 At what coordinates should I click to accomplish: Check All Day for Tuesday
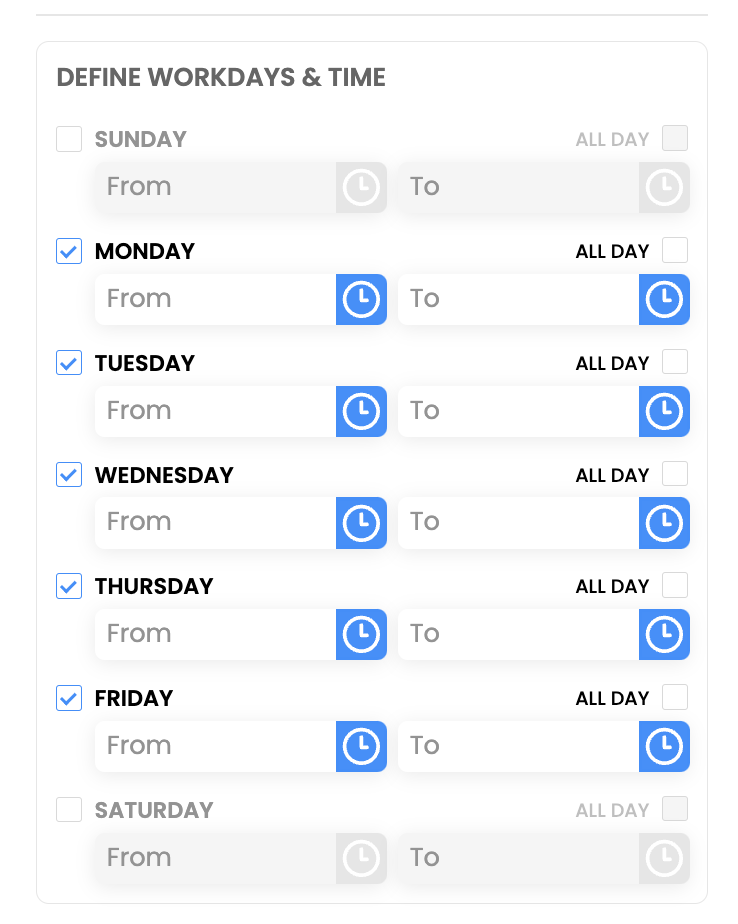(x=675, y=362)
